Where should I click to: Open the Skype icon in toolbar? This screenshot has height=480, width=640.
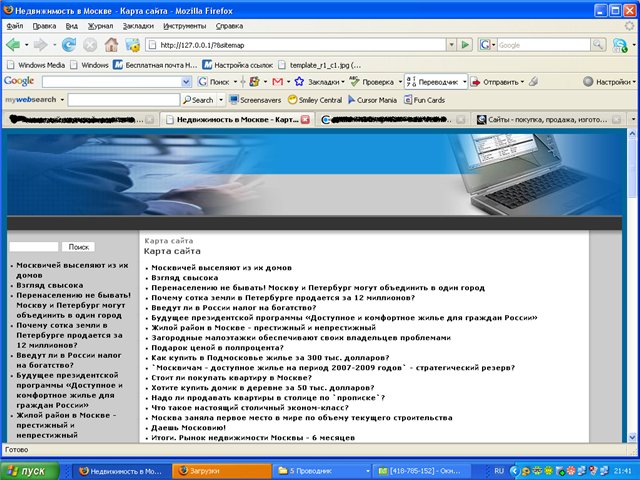[620, 45]
